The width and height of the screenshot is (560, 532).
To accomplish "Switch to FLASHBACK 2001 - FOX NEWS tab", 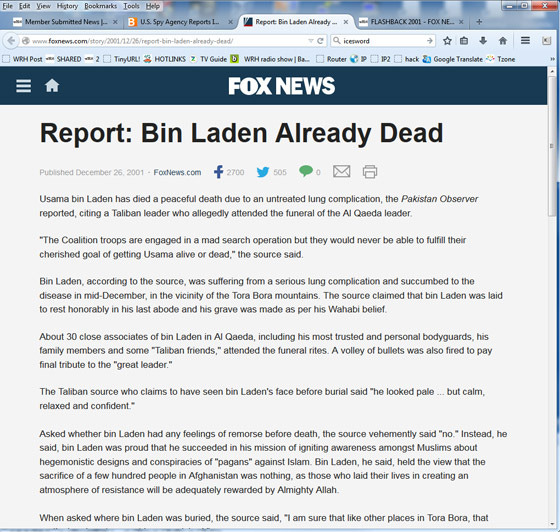I will point(411,22).
